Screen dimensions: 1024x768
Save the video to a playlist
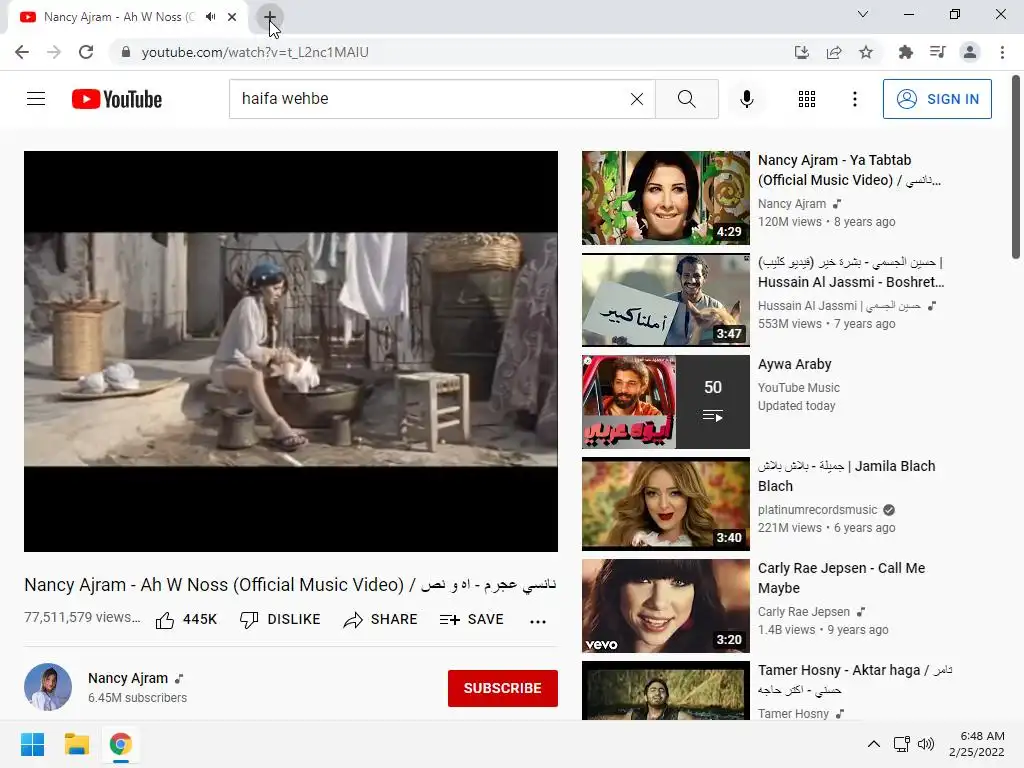click(x=472, y=619)
